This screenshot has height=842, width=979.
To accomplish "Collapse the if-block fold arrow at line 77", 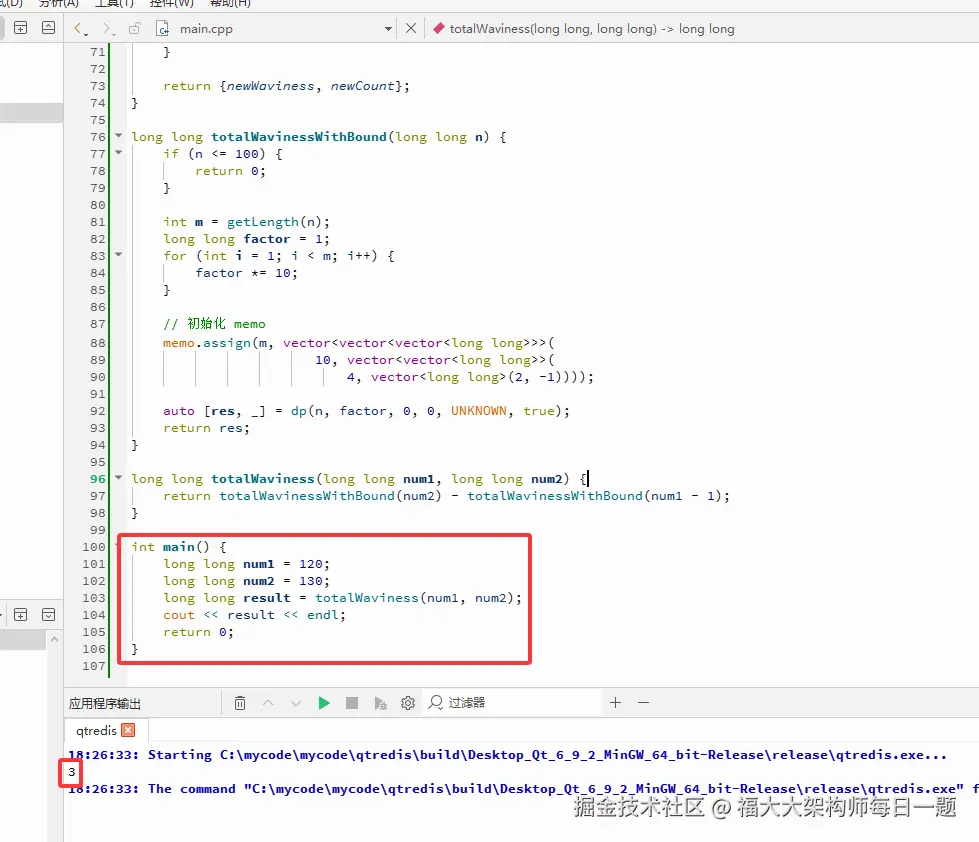I will pyautogui.click(x=119, y=152).
